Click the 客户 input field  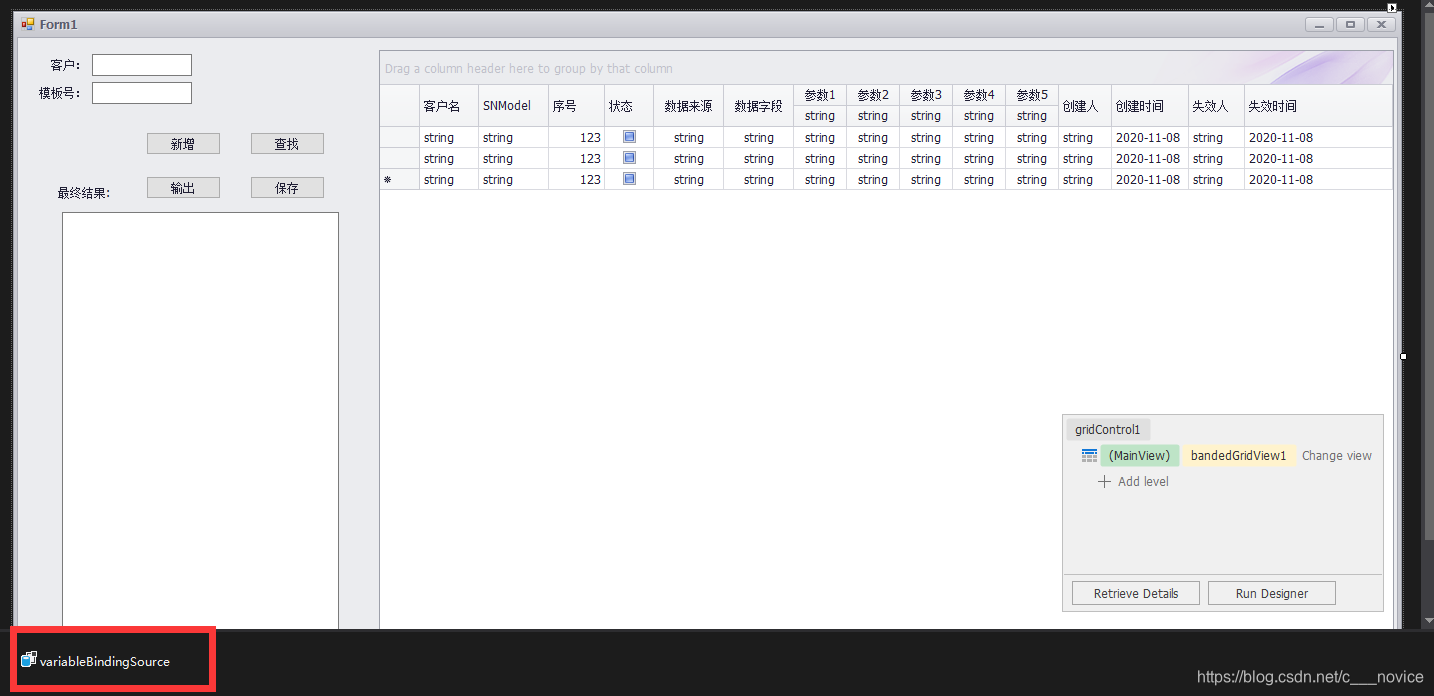(142, 65)
